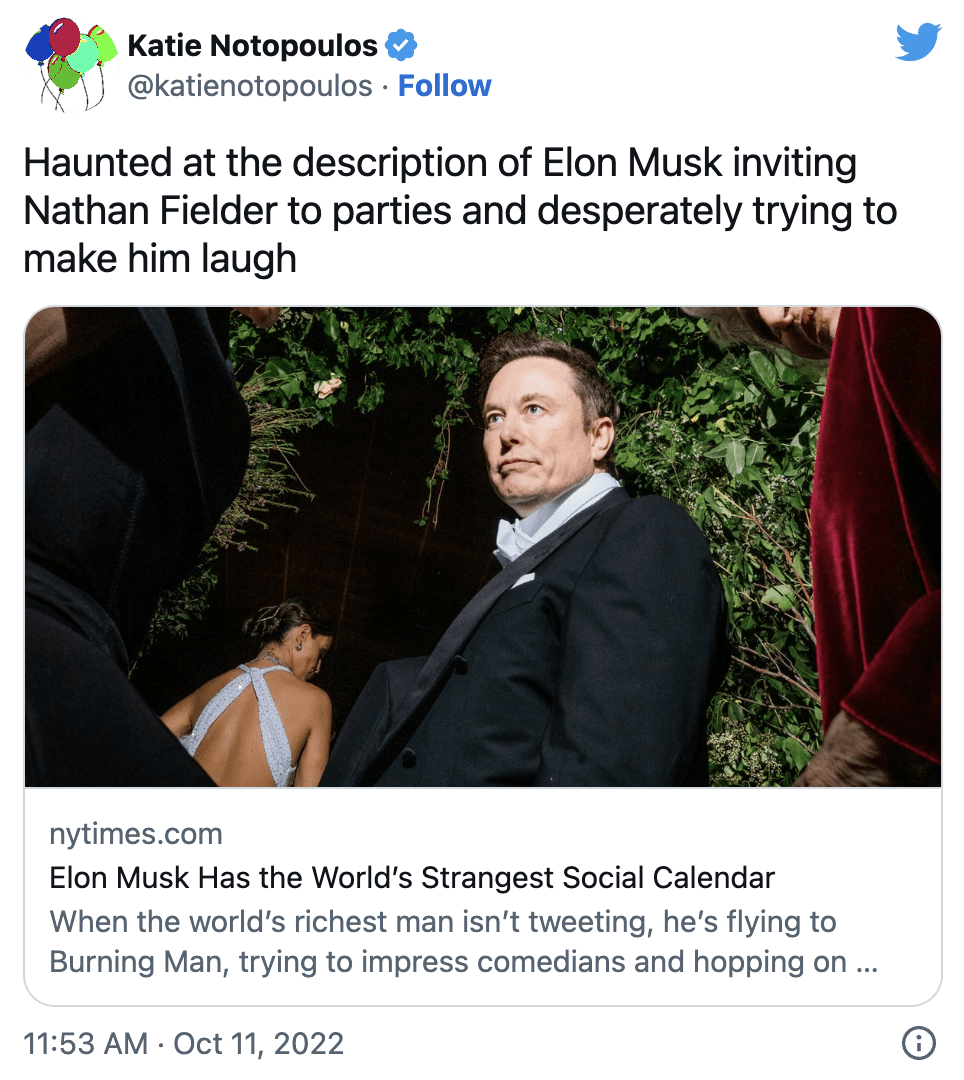Click the Twitter bird logo
Image resolution: width=964 pixels, height=1080 pixels.
[918, 42]
